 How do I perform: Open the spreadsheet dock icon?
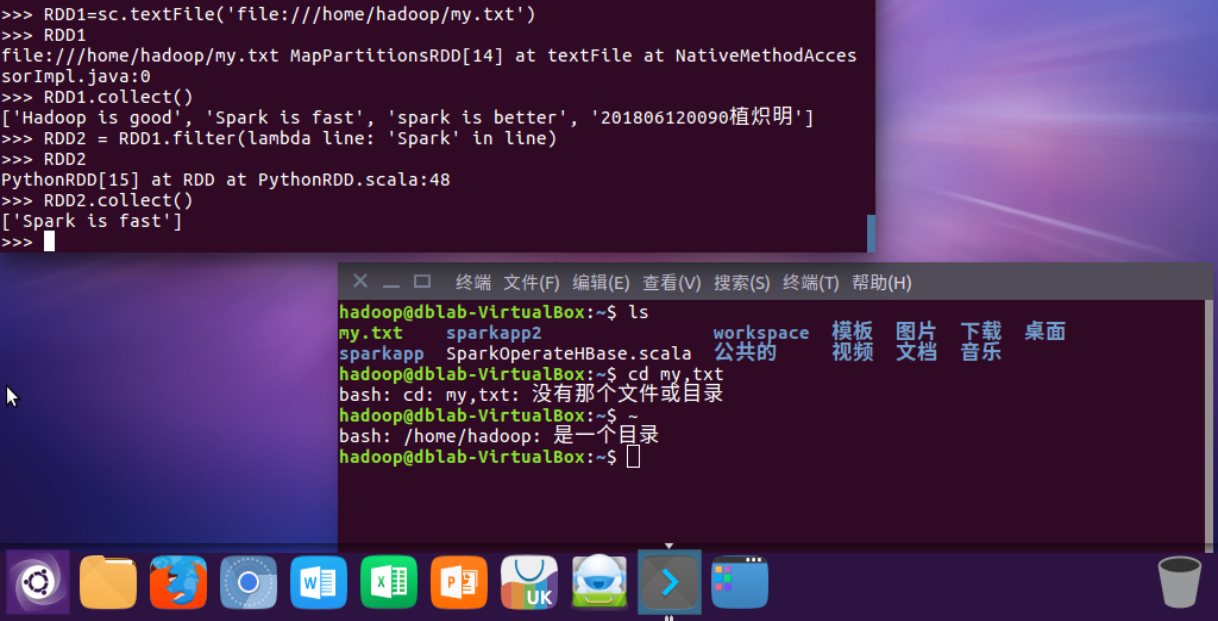coord(388,582)
